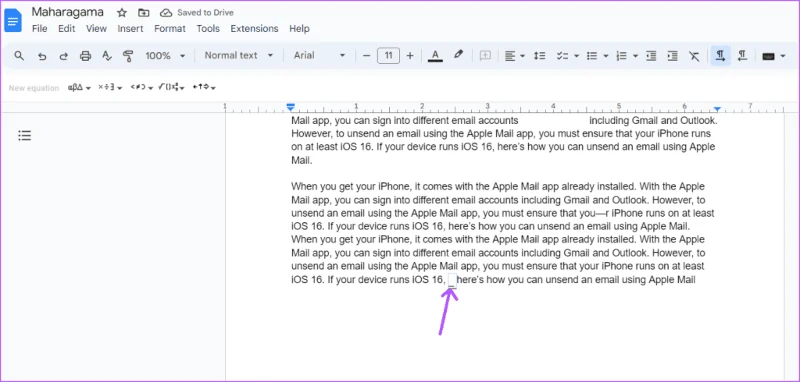Expand the numbered list options arrow
The width and height of the screenshot is (800, 382).
click(x=635, y=56)
